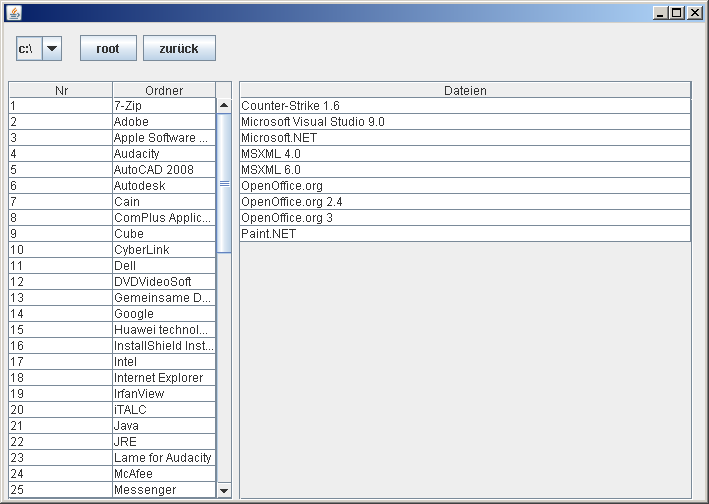Select the iTALC folder
This screenshot has height=504, width=709.
pyautogui.click(x=164, y=410)
